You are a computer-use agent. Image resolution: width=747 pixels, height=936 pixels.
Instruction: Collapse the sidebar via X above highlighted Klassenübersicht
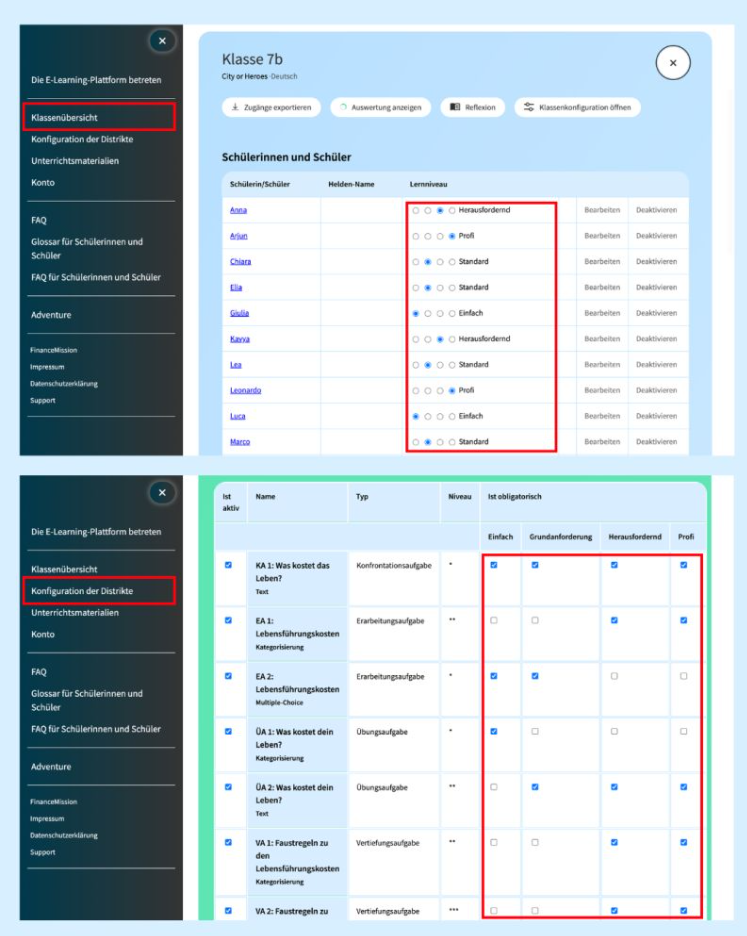coord(162,41)
